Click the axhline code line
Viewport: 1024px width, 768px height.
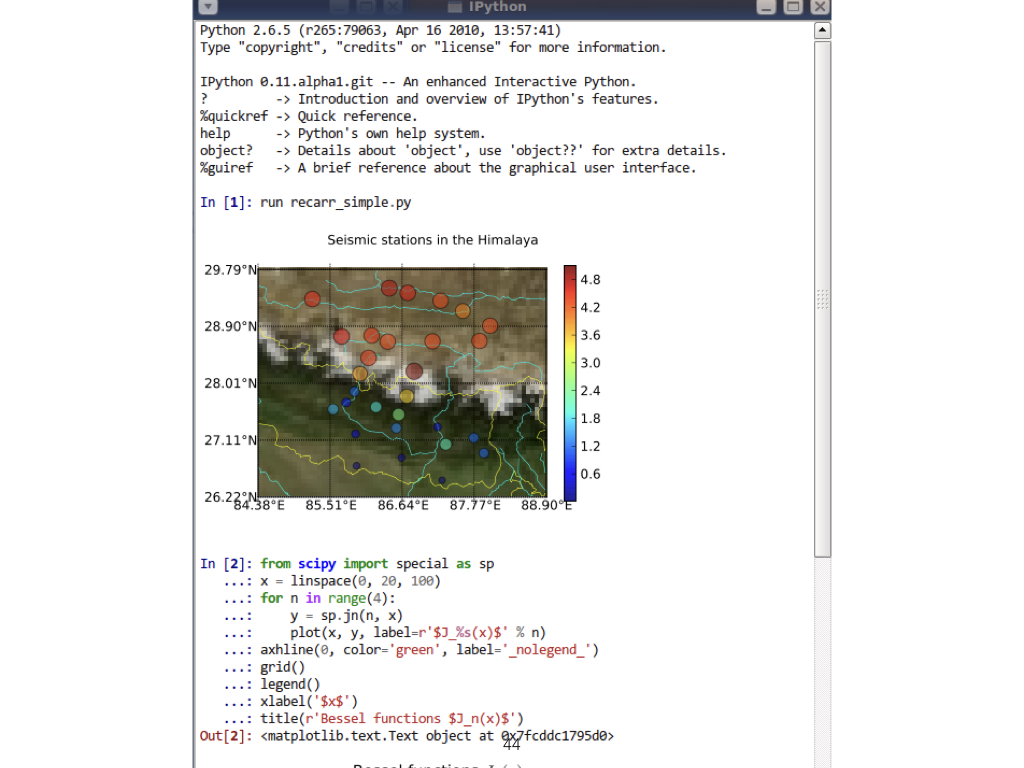pyautogui.click(x=428, y=650)
